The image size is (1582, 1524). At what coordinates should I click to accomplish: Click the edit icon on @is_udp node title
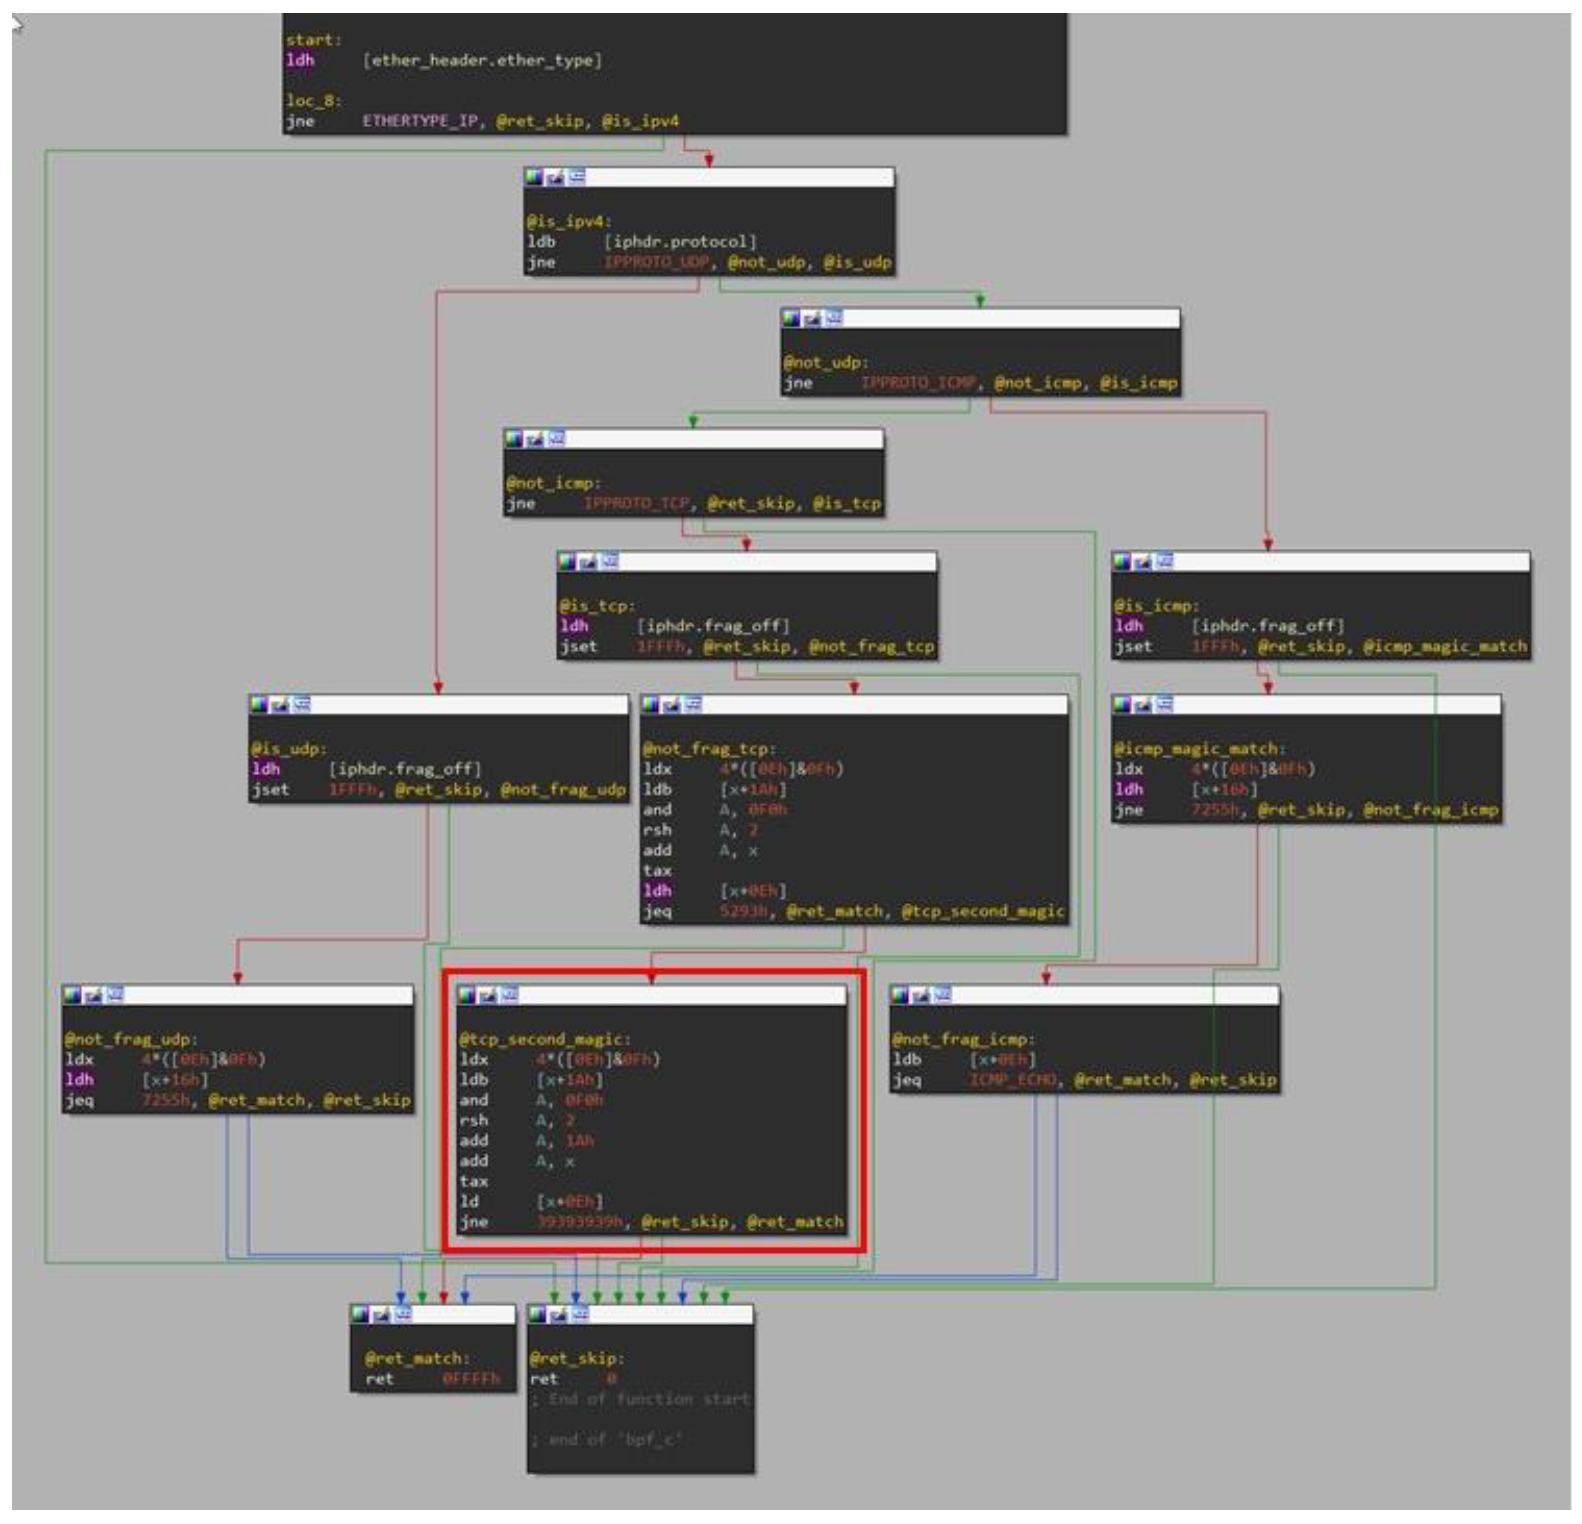[280, 705]
